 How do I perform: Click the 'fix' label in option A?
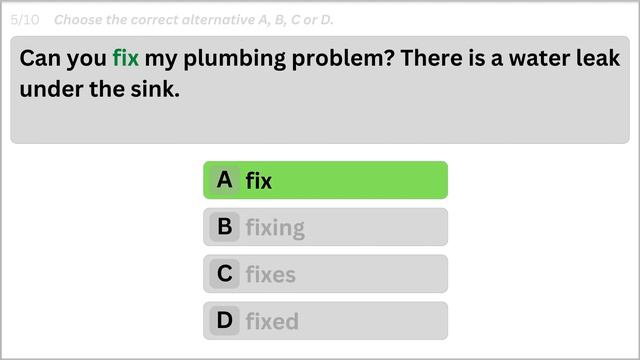click(x=258, y=181)
